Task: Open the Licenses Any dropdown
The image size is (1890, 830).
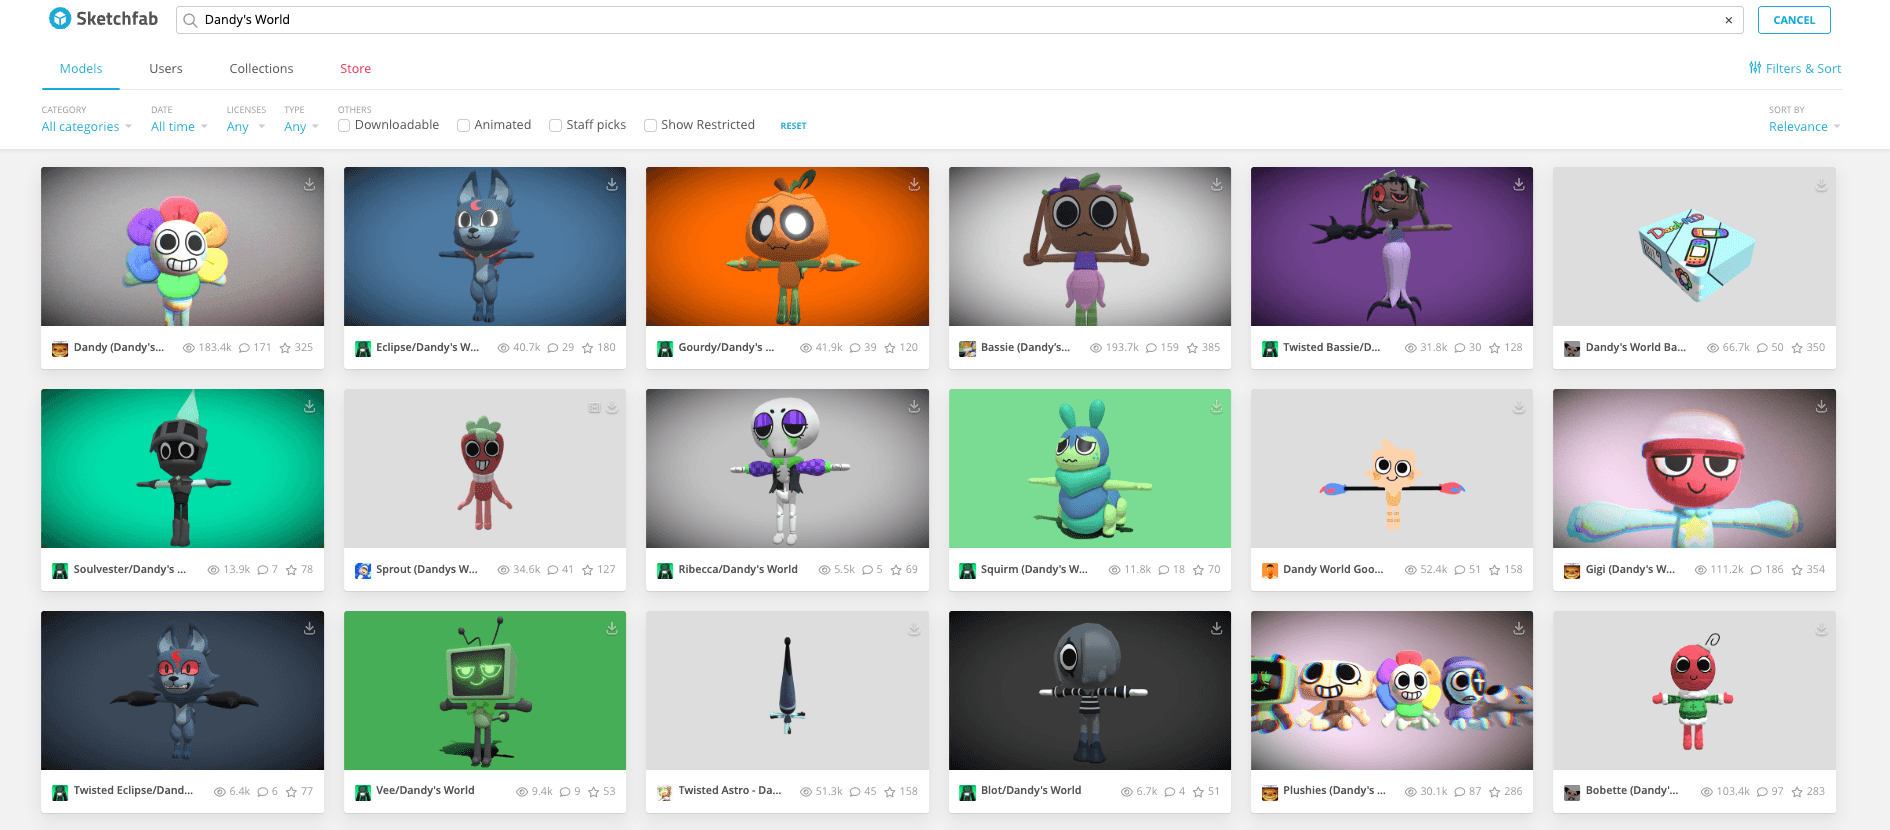Action: coord(246,127)
